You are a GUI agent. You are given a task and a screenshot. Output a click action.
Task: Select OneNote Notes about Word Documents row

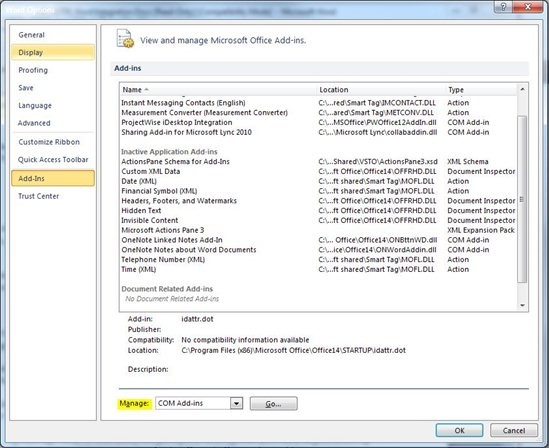click(318, 250)
